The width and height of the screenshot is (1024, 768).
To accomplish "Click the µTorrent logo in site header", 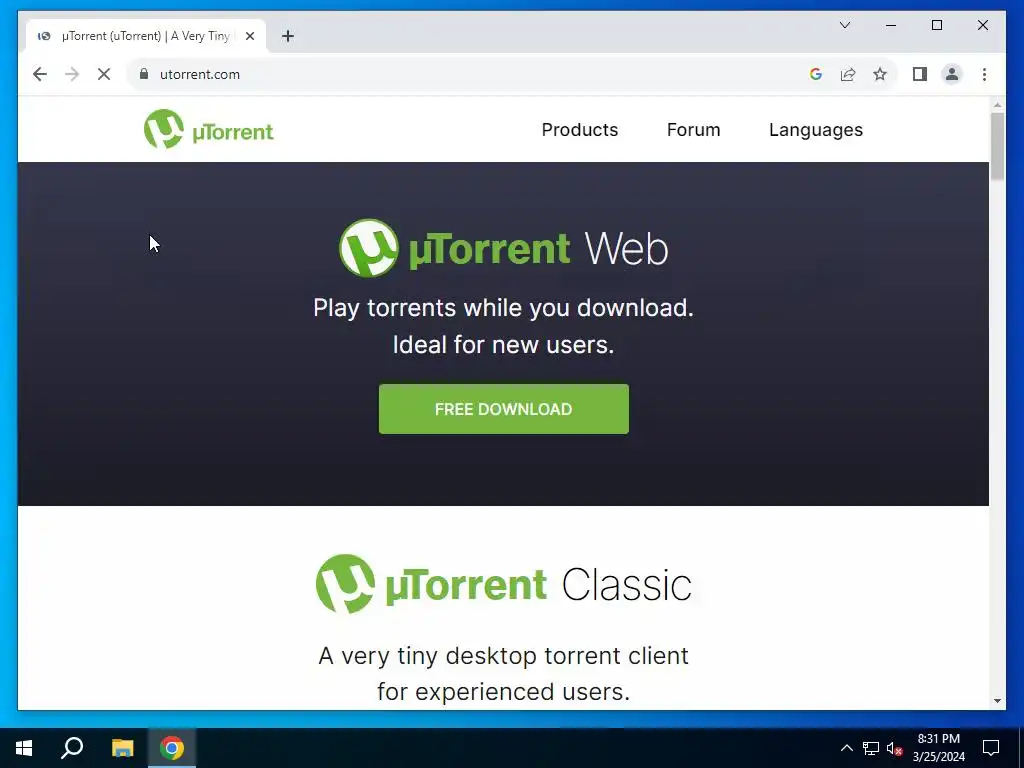I will 208,129.
